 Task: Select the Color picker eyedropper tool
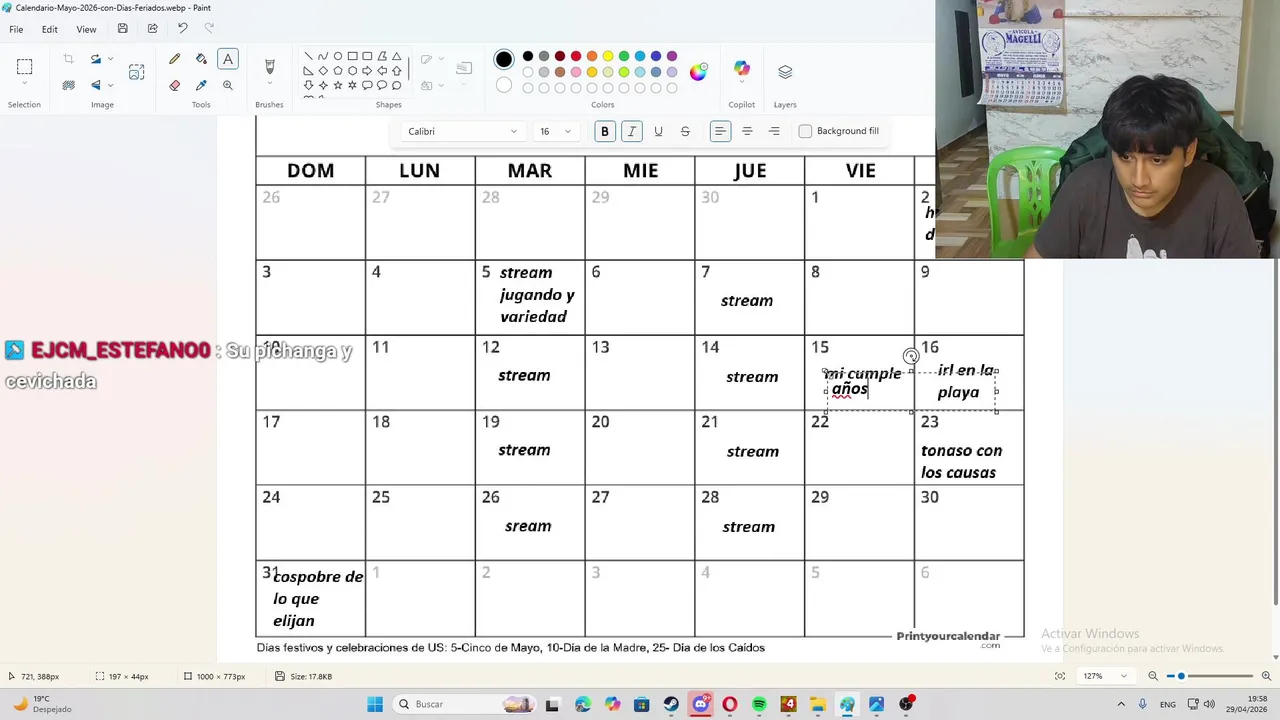201,86
